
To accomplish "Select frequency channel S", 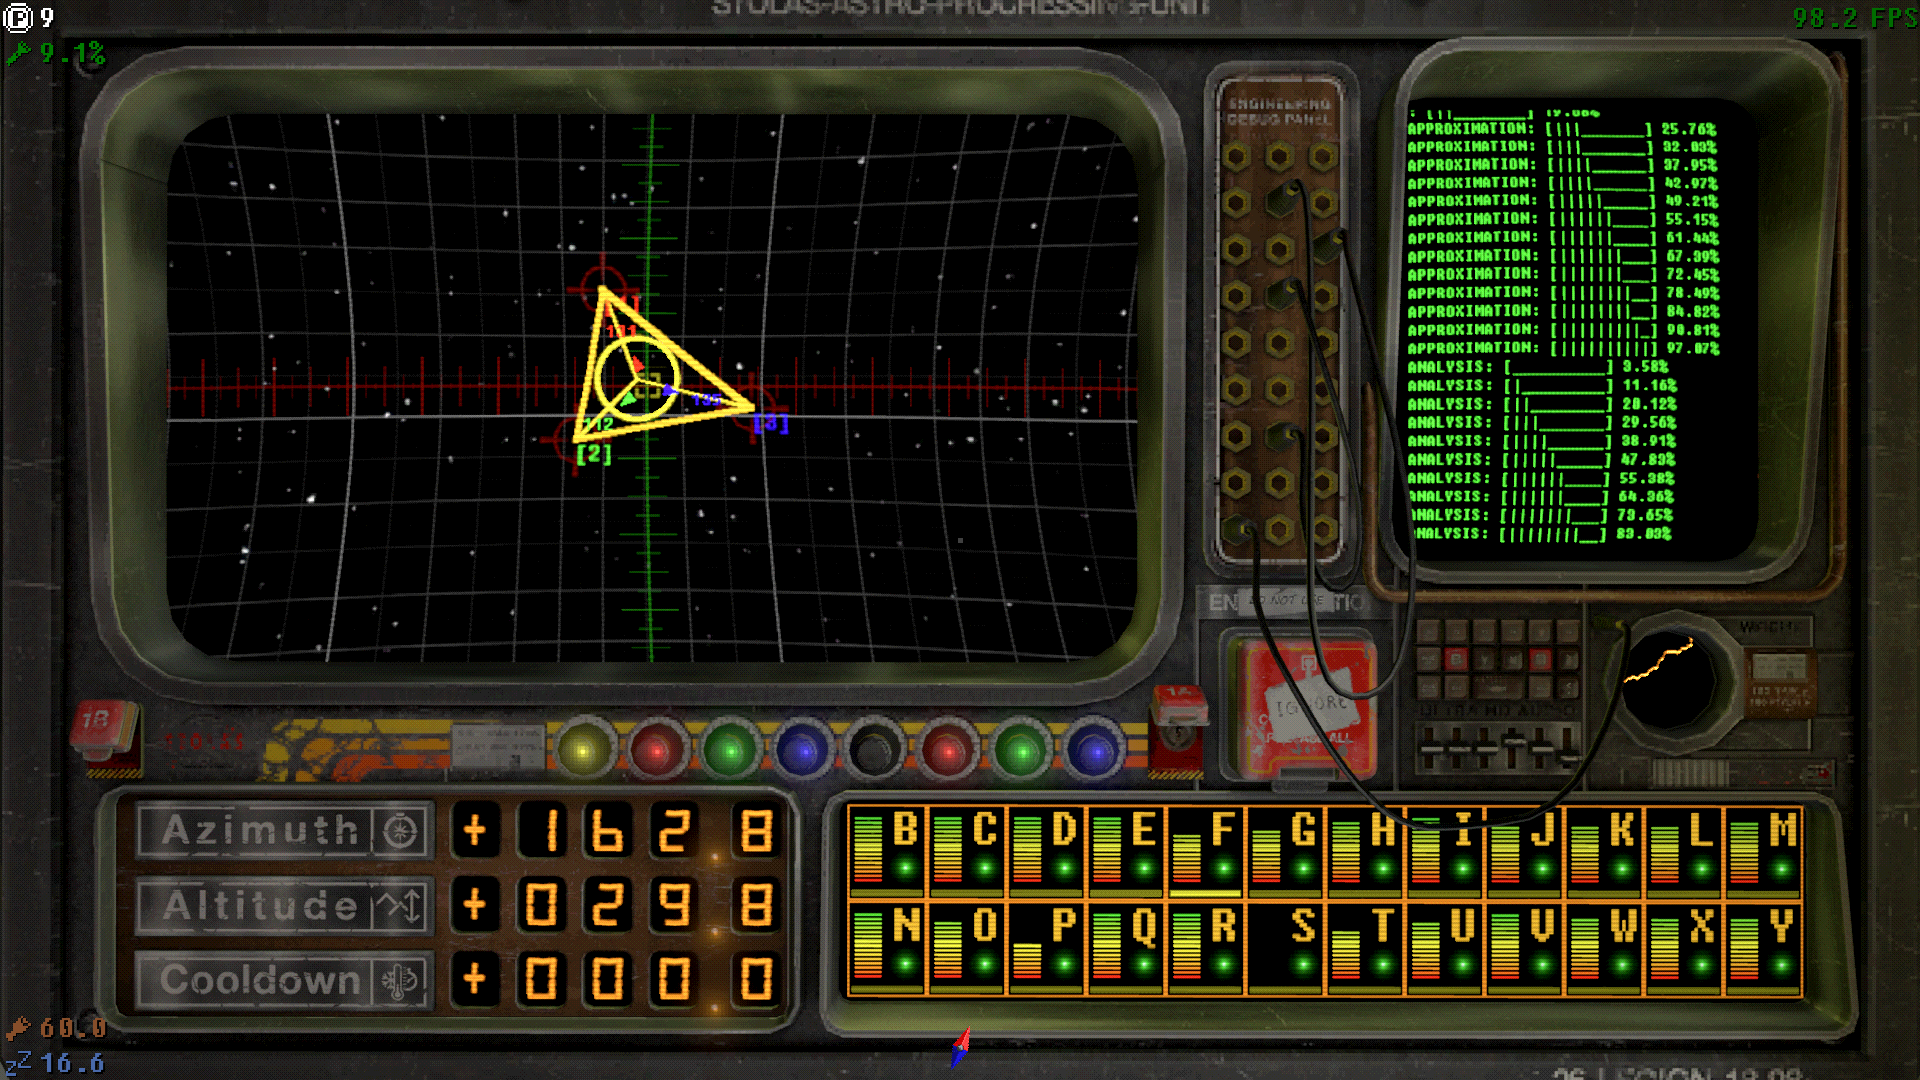I will [x=1285, y=947].
